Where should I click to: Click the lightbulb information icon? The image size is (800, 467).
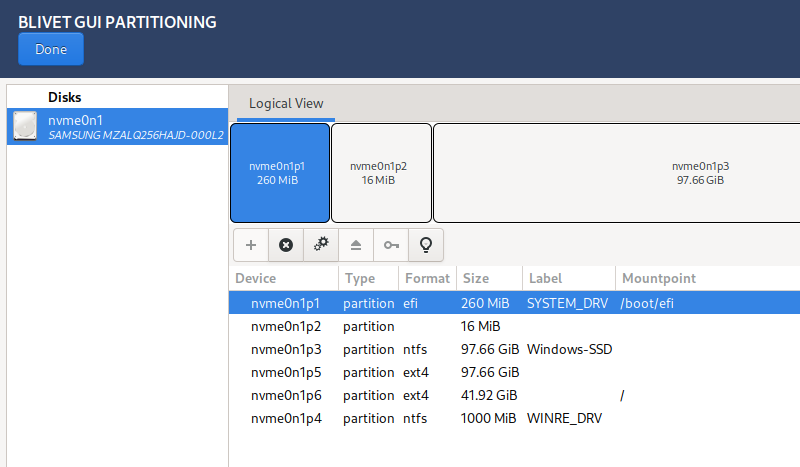(x=426, y=245)
